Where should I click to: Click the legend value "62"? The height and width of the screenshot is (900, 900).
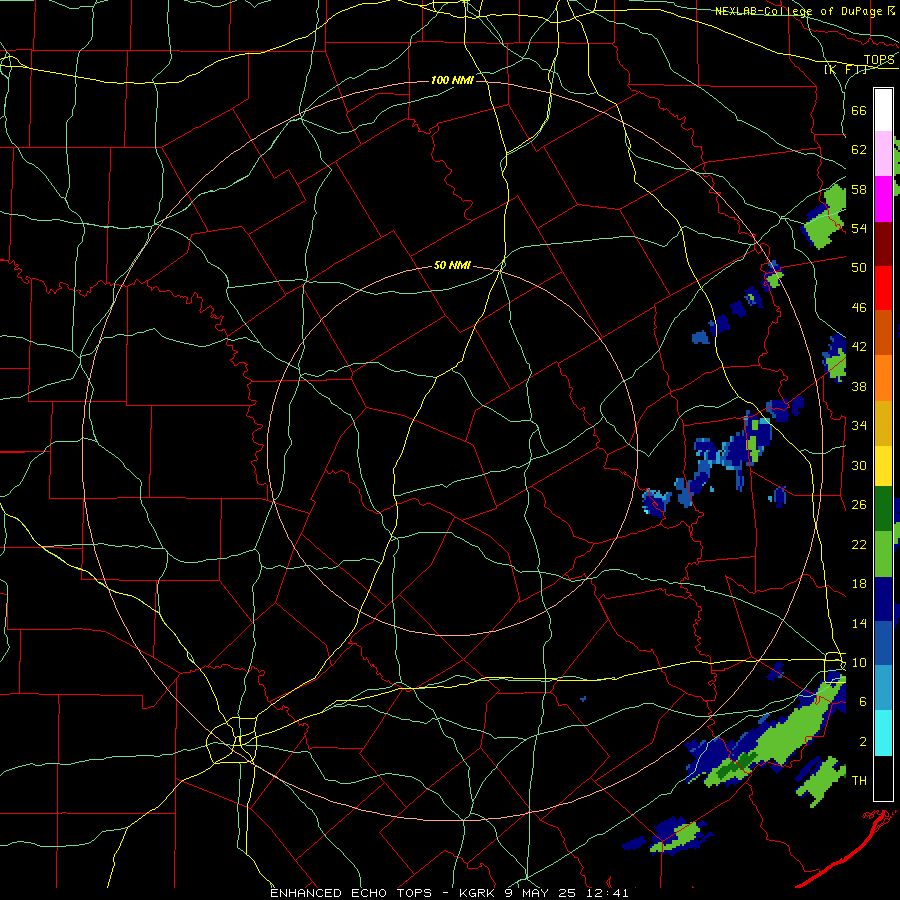point(859,150)
